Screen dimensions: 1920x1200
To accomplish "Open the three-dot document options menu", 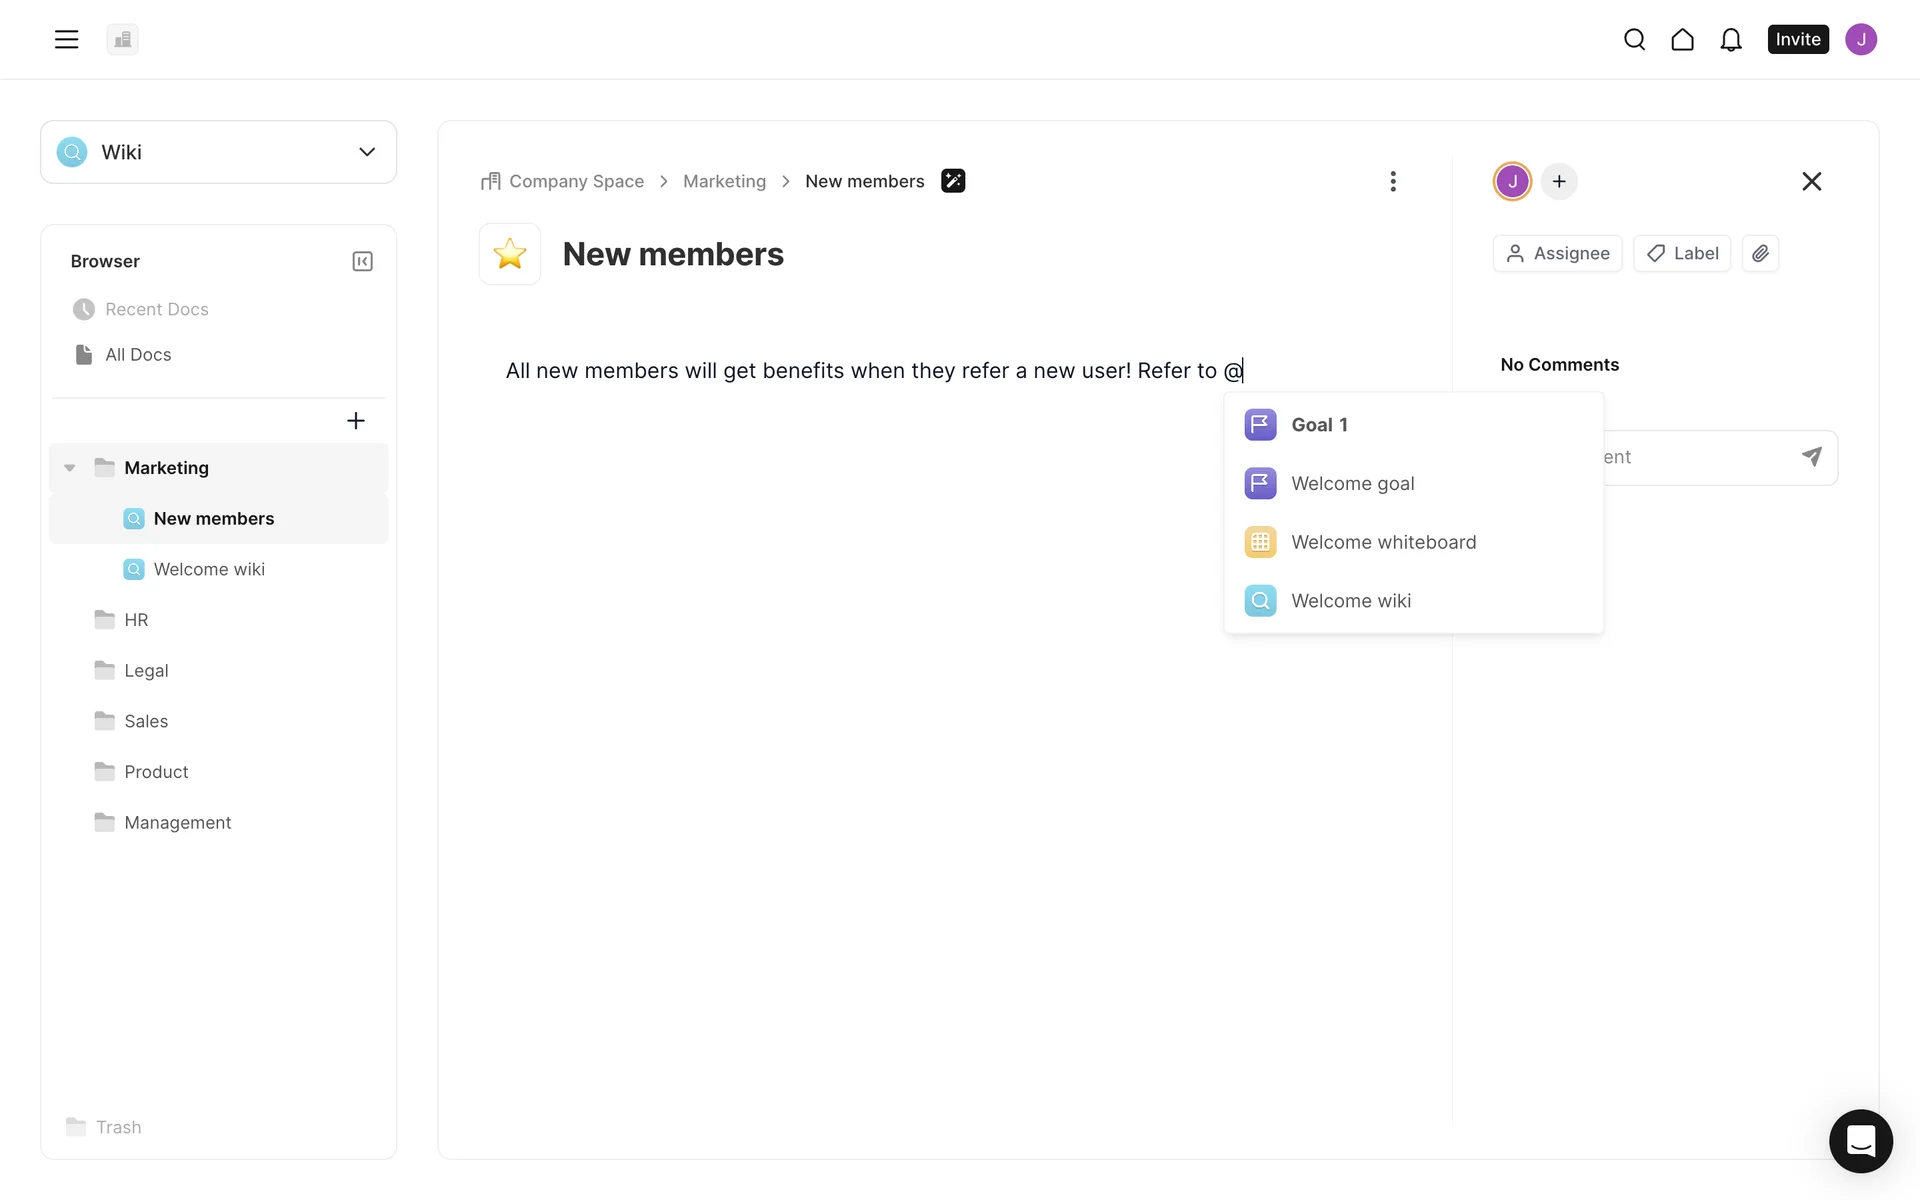I will click(1393, 181).
